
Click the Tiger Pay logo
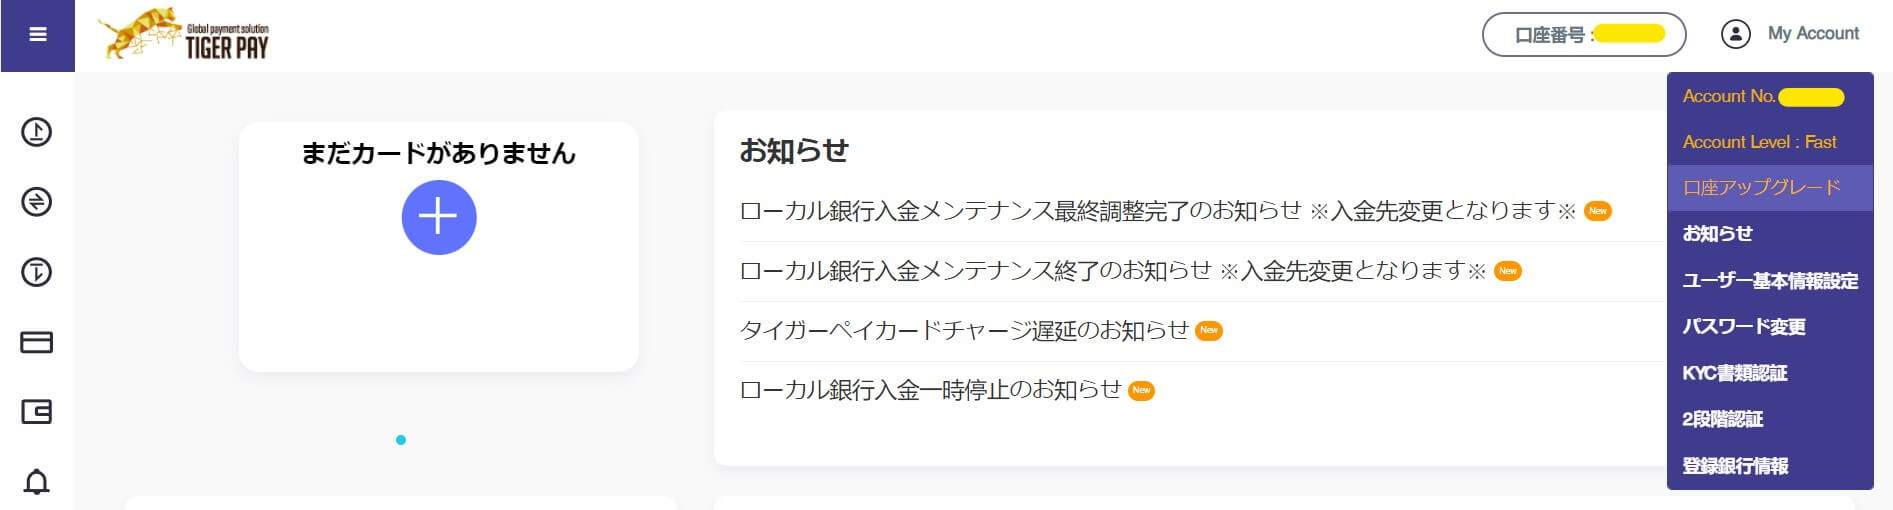(184, 35)
